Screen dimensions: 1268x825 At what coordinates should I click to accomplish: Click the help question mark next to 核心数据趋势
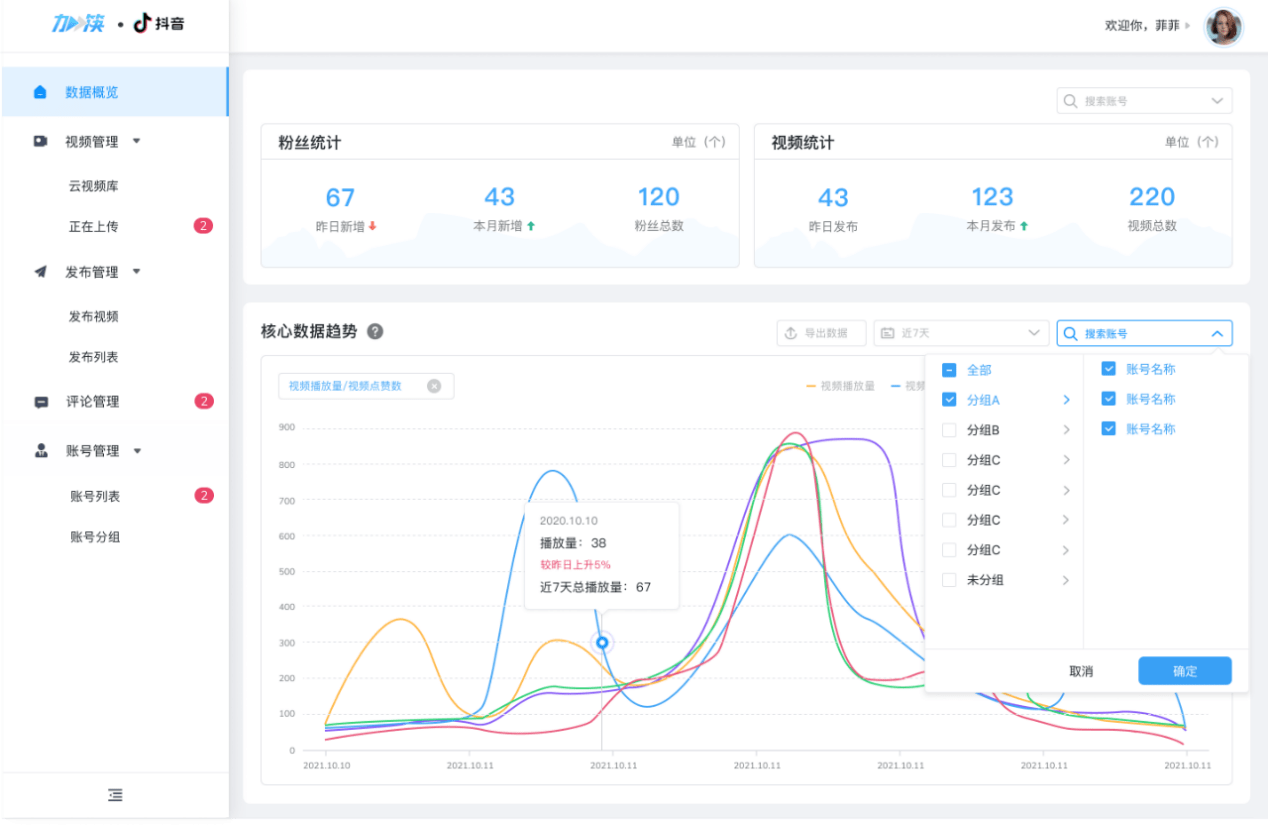coord(375,332)
